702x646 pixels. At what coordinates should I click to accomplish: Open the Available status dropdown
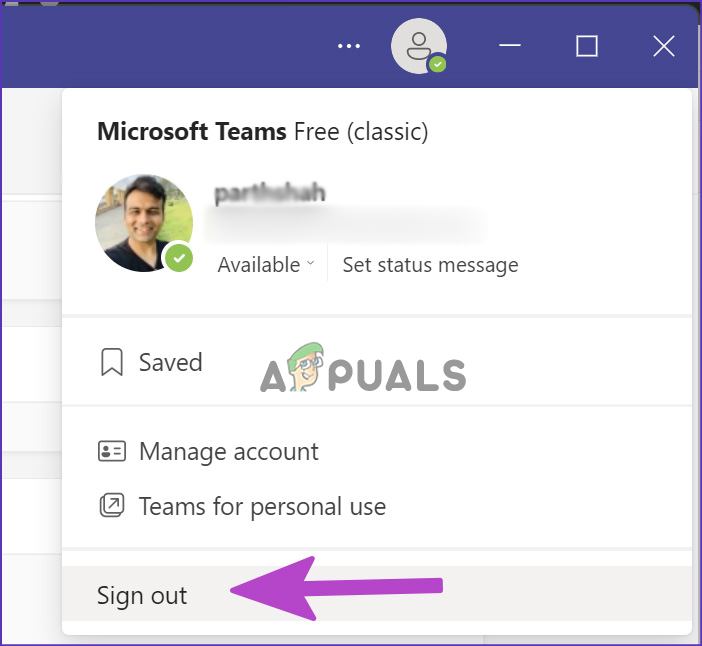(x=259, y=265)
